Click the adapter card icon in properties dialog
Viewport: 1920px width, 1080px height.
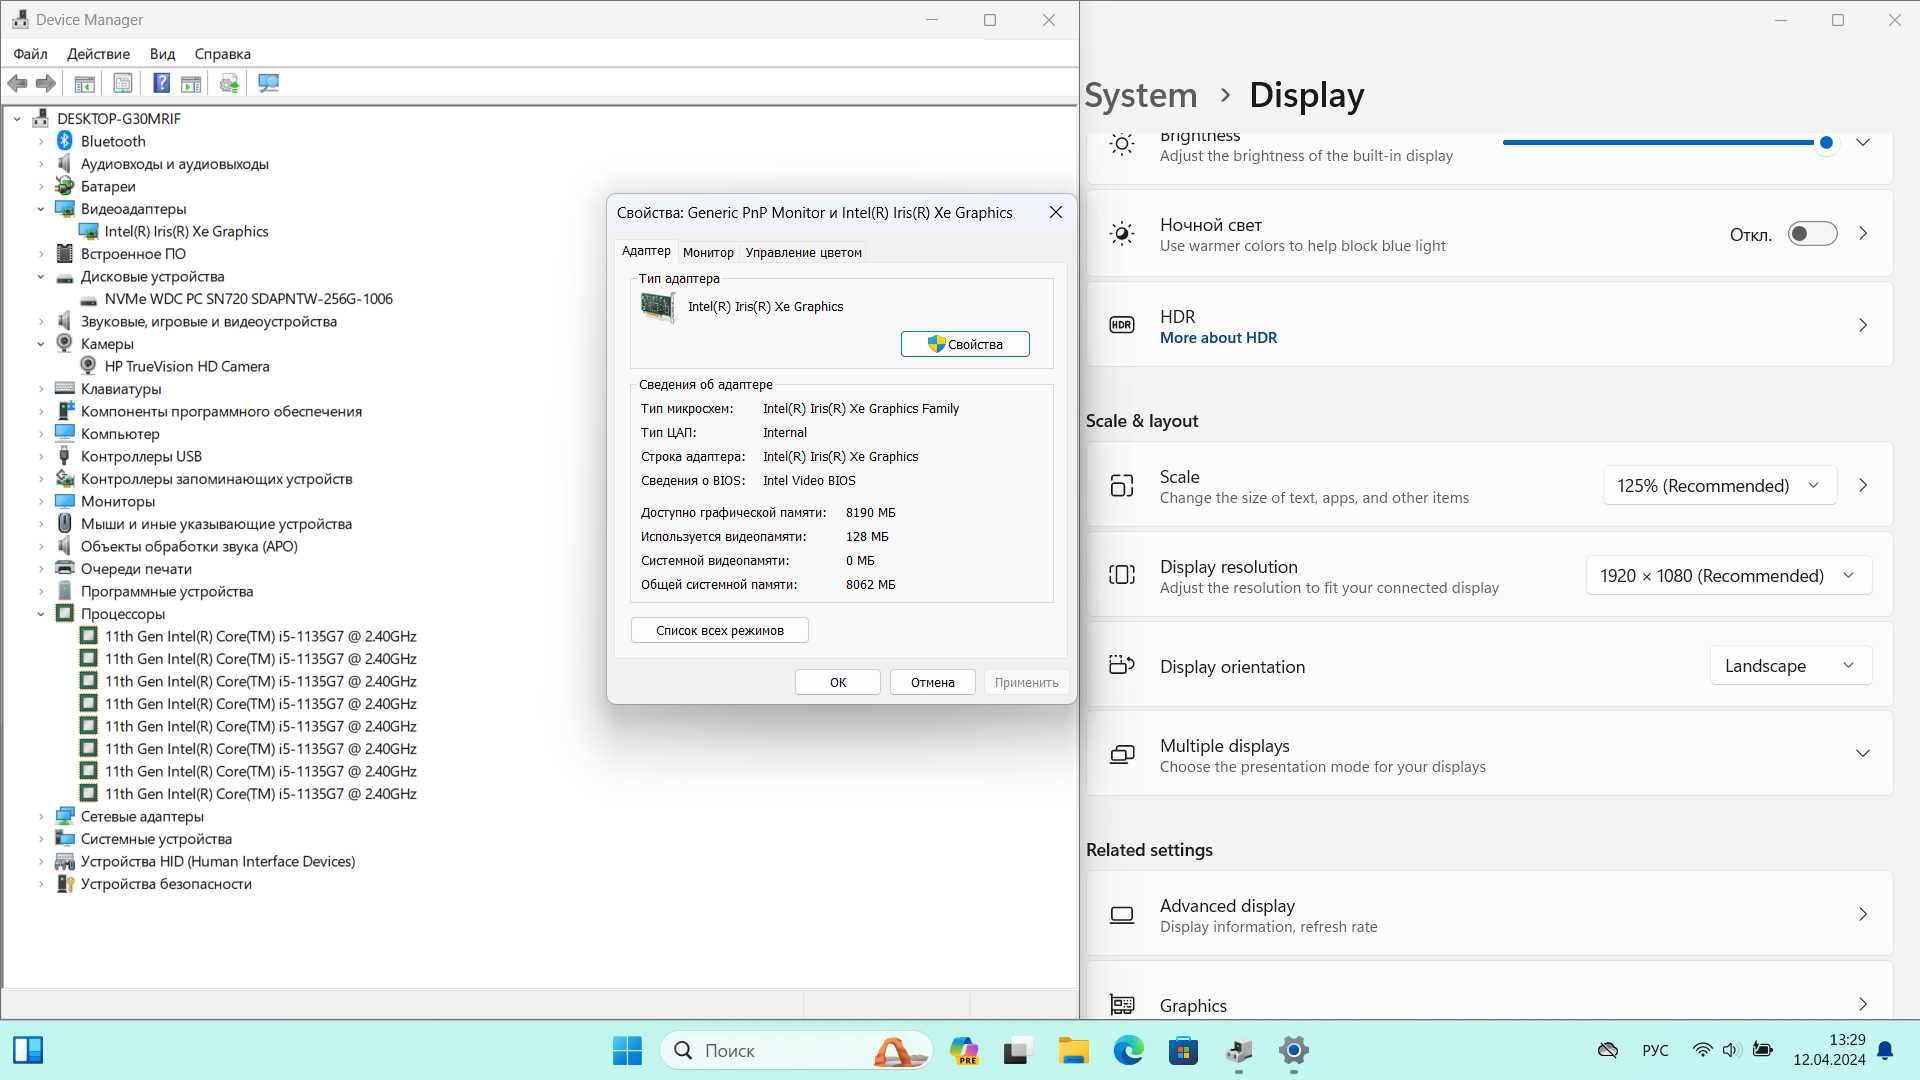658,307
